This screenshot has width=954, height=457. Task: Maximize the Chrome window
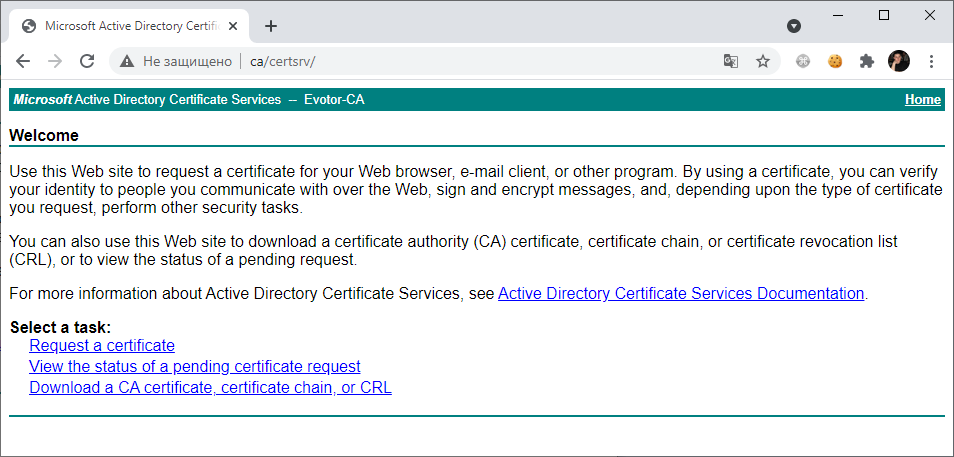884,16
